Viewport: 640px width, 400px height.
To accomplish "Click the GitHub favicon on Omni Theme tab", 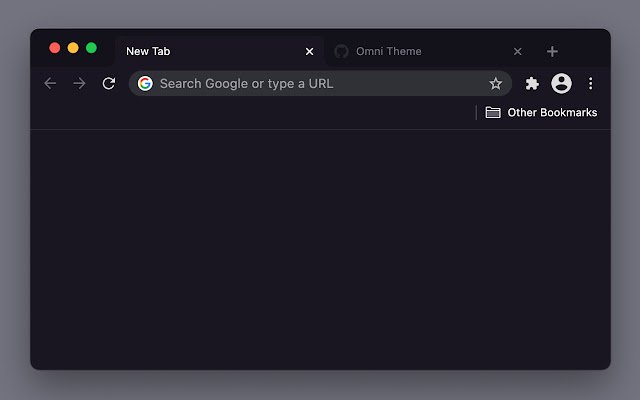I will (341, 51).
